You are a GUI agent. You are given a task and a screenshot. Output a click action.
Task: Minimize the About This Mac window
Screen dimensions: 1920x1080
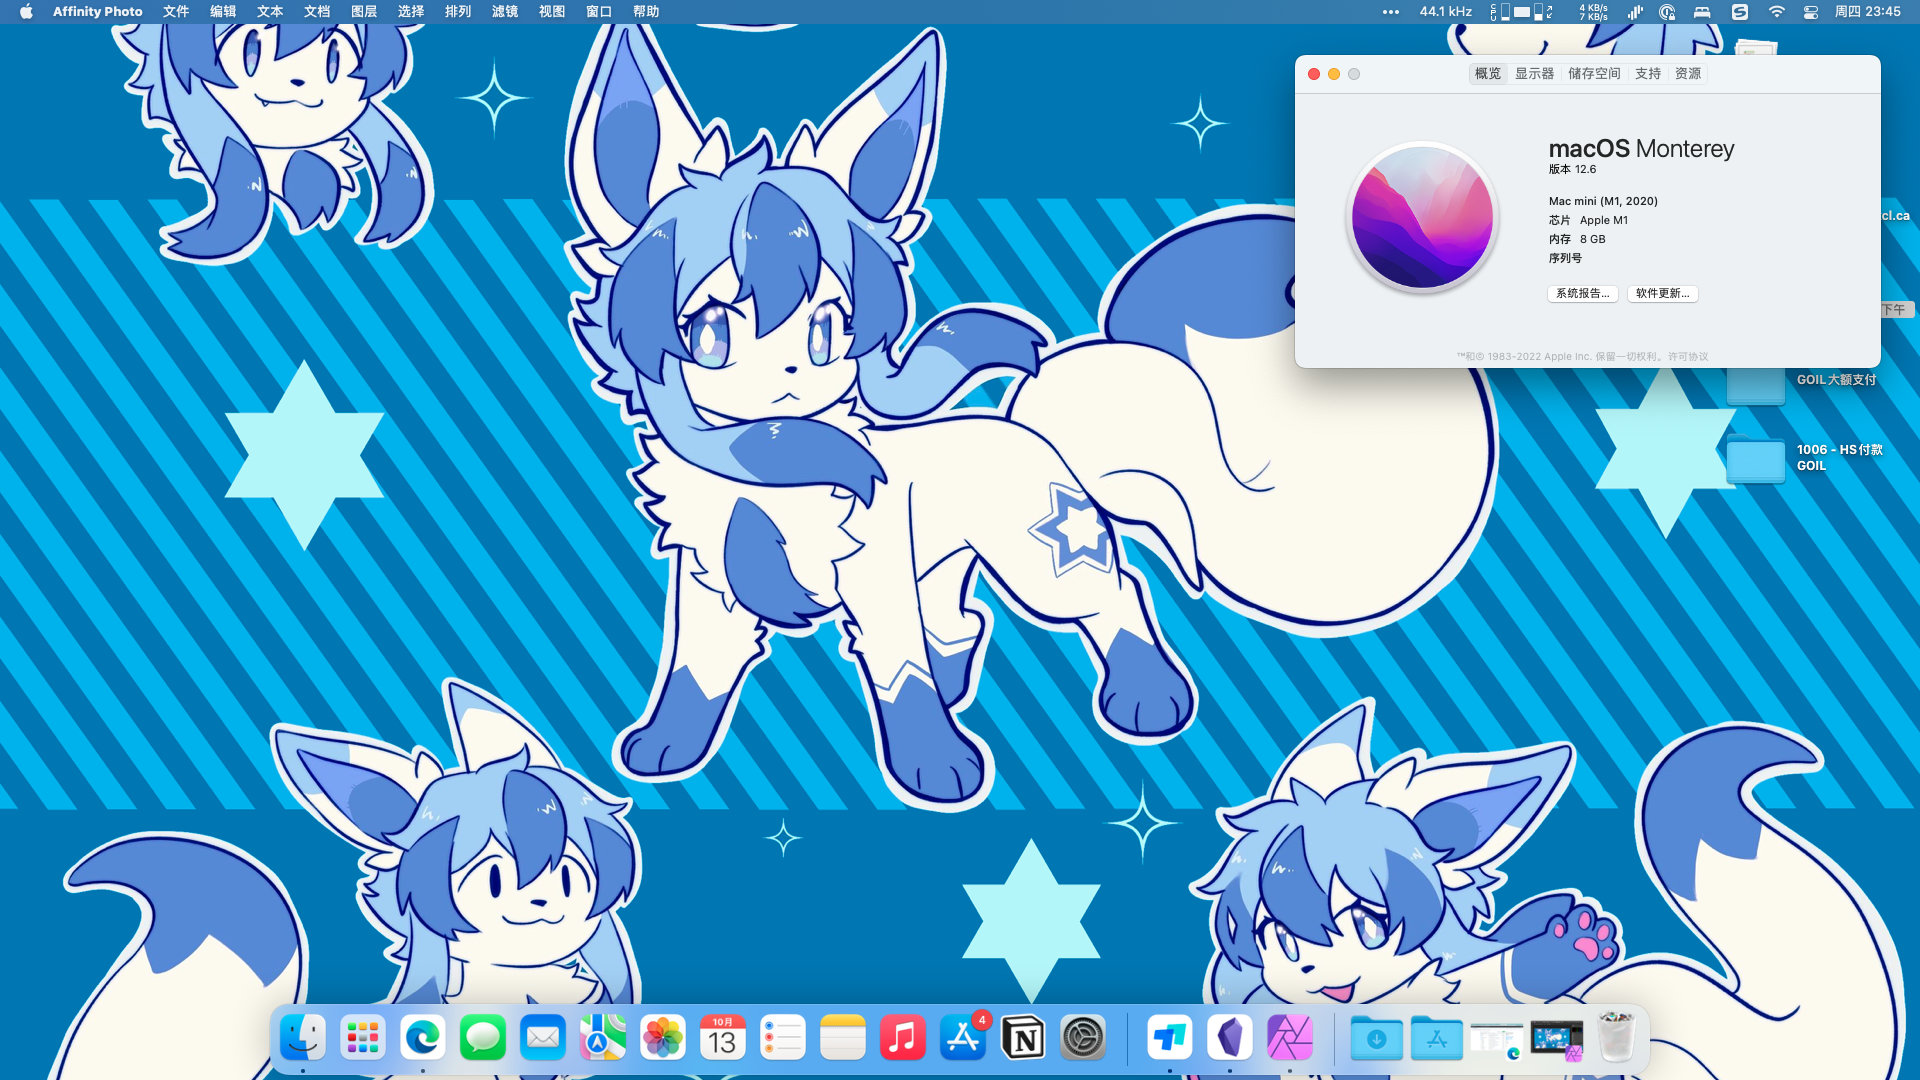1334,74
